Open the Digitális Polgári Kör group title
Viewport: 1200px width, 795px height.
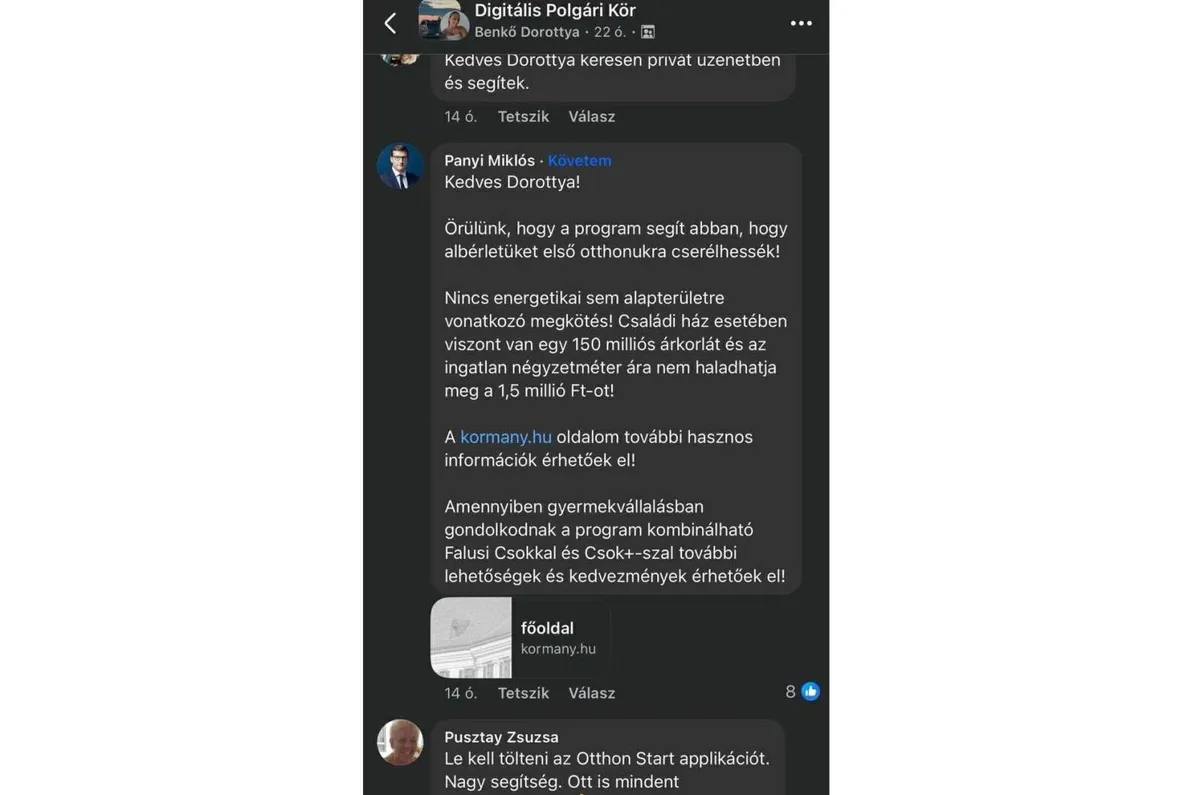coord(555,11)
